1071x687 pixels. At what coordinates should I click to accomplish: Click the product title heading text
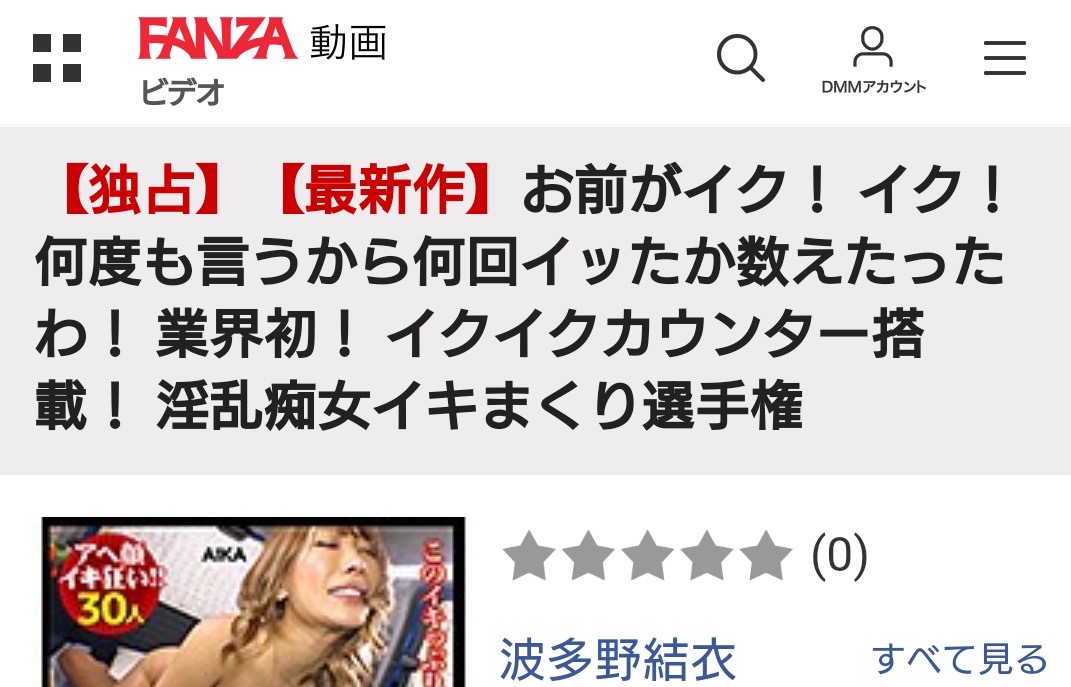(x=519, y=298)
